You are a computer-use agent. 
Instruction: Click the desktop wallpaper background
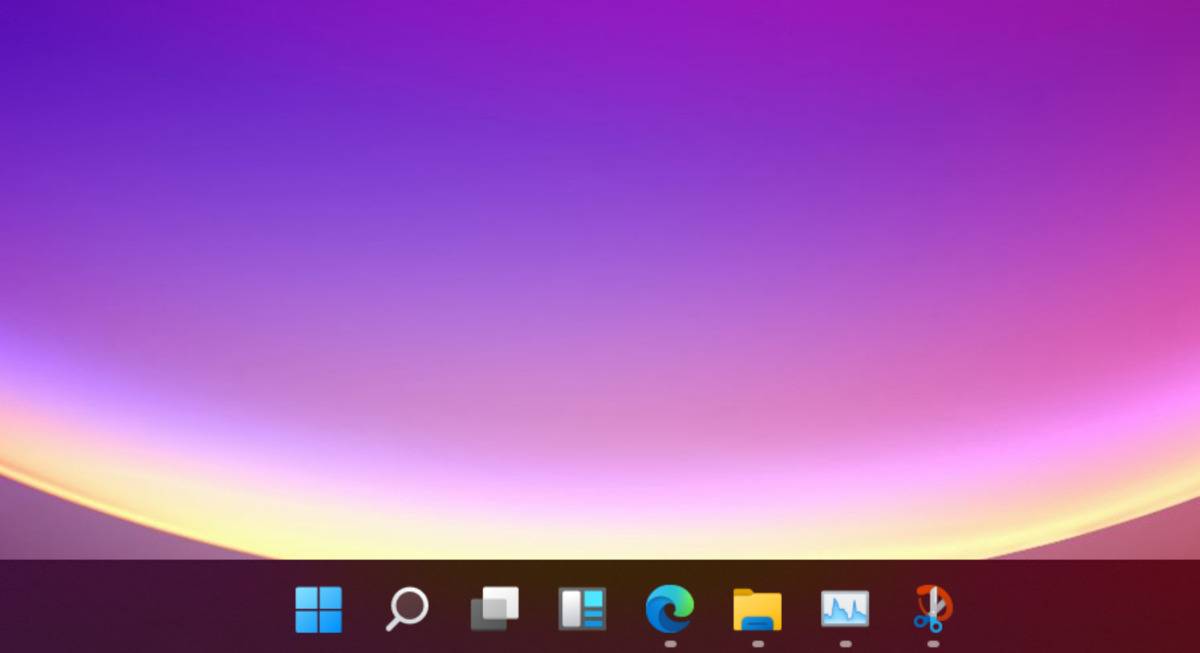pyautogui.click(x=600, y=280)
